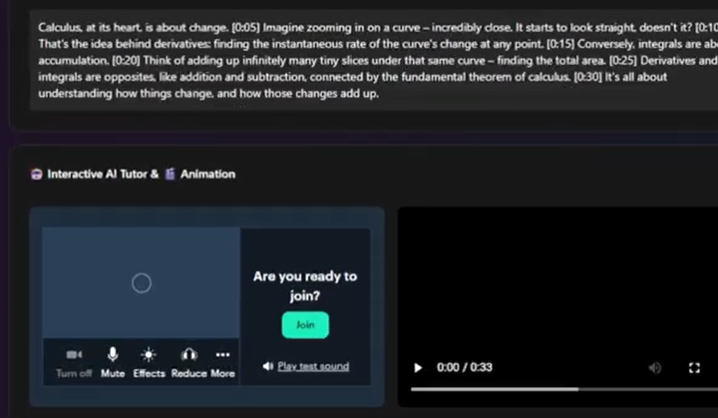Image resolution: width=718 pixels, height=418 pixels.
Task: Click the 'Are you ready to join?' text
Action: 305,286
